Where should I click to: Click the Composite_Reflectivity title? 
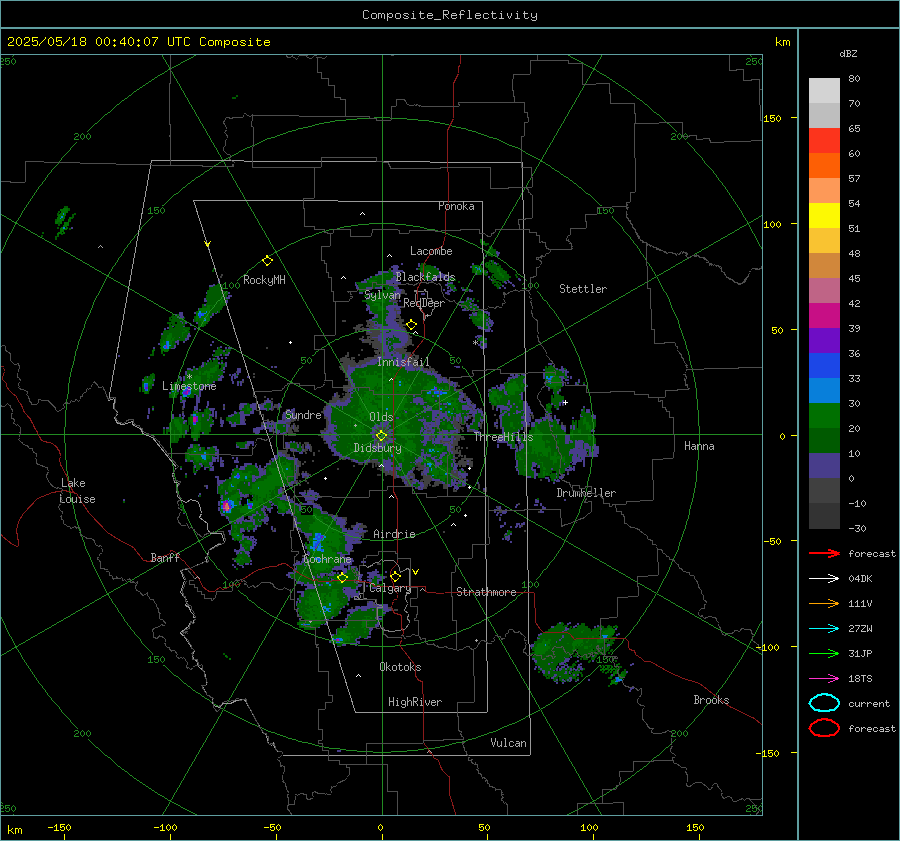coord(449,15)
